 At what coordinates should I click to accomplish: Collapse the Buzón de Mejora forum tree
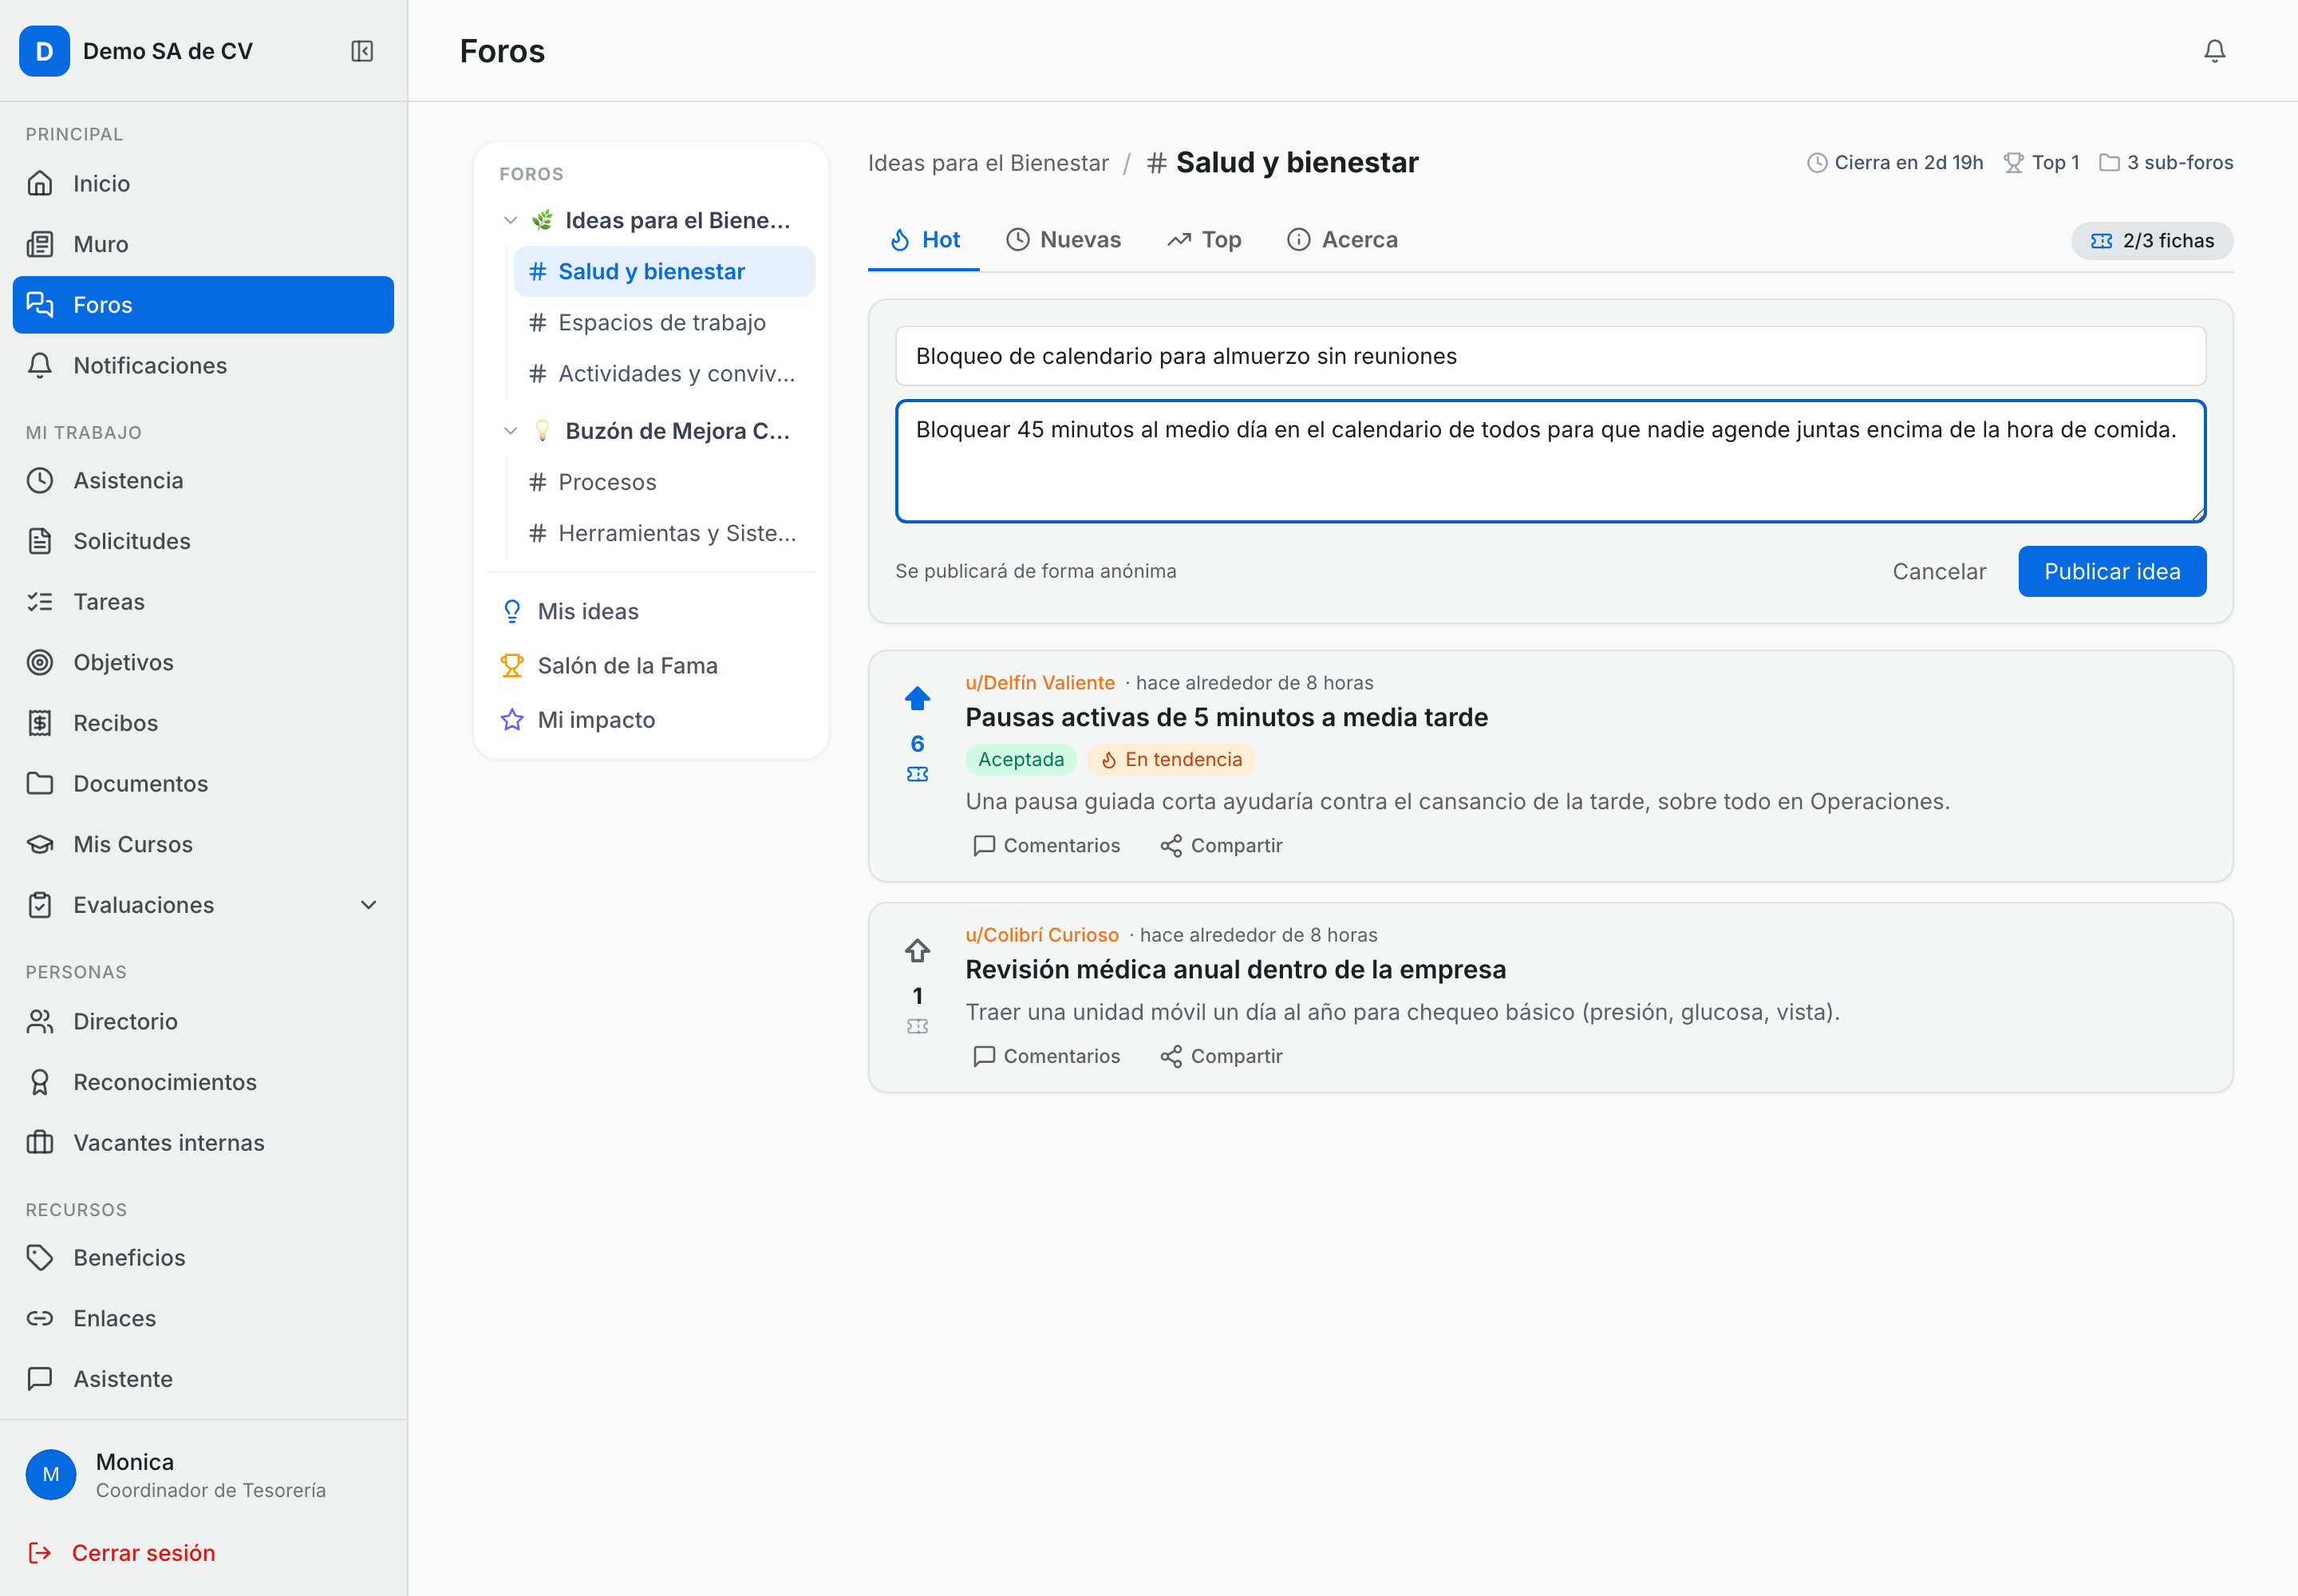pos(510,431)
